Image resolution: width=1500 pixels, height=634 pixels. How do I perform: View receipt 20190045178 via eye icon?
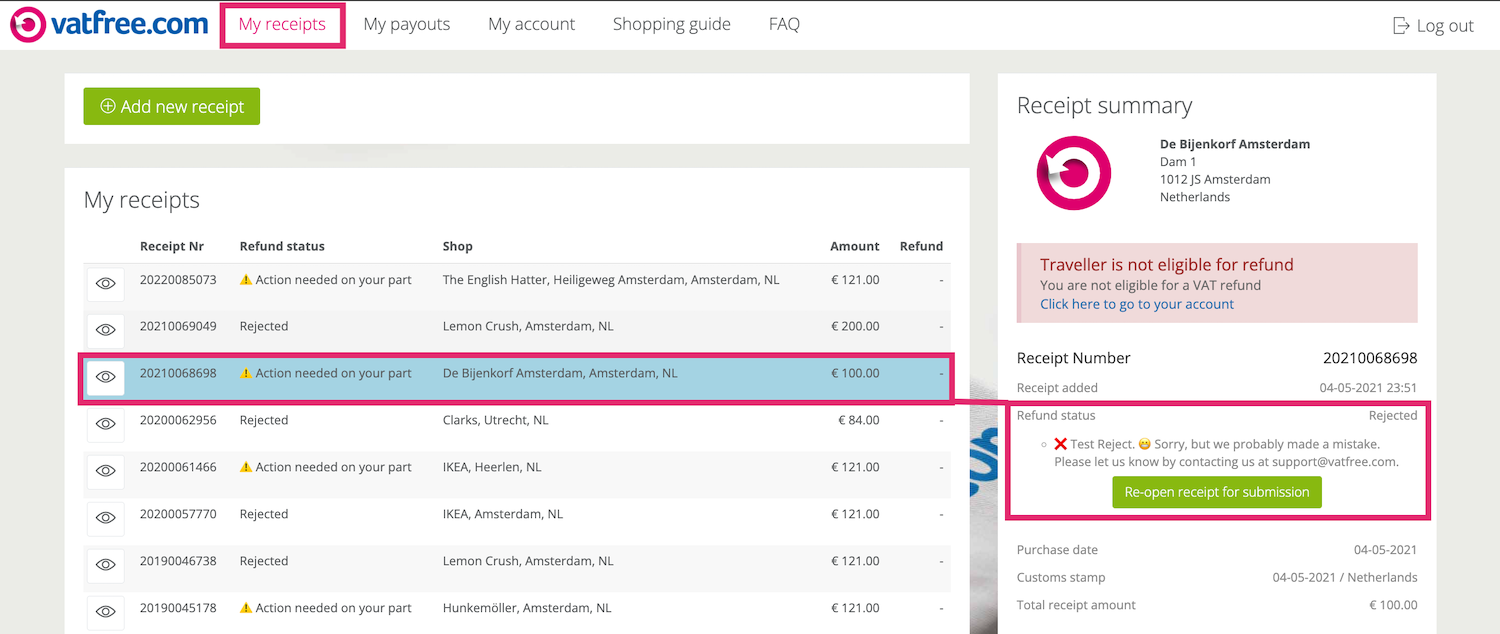(106, 611)
